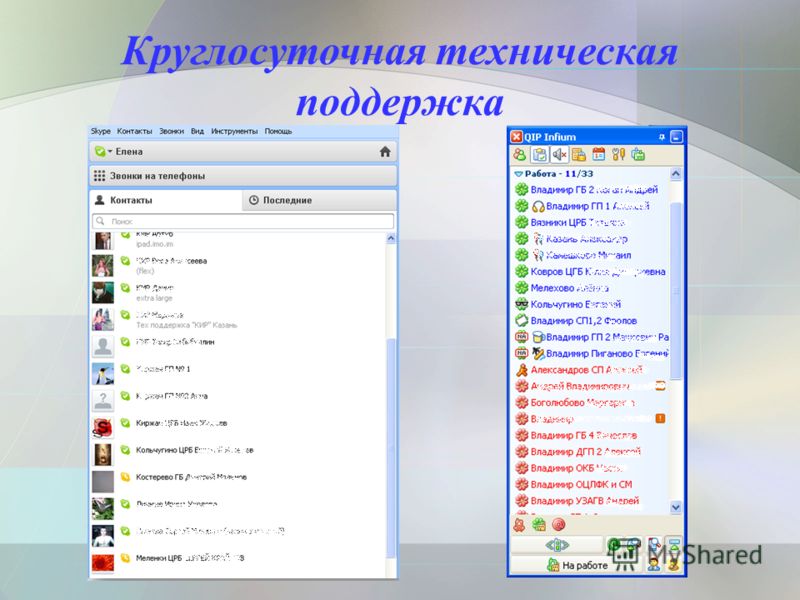
Task: Click the green flower lock icon at QIP bottom
Action: pyautogui.click(x=539, y=525)
